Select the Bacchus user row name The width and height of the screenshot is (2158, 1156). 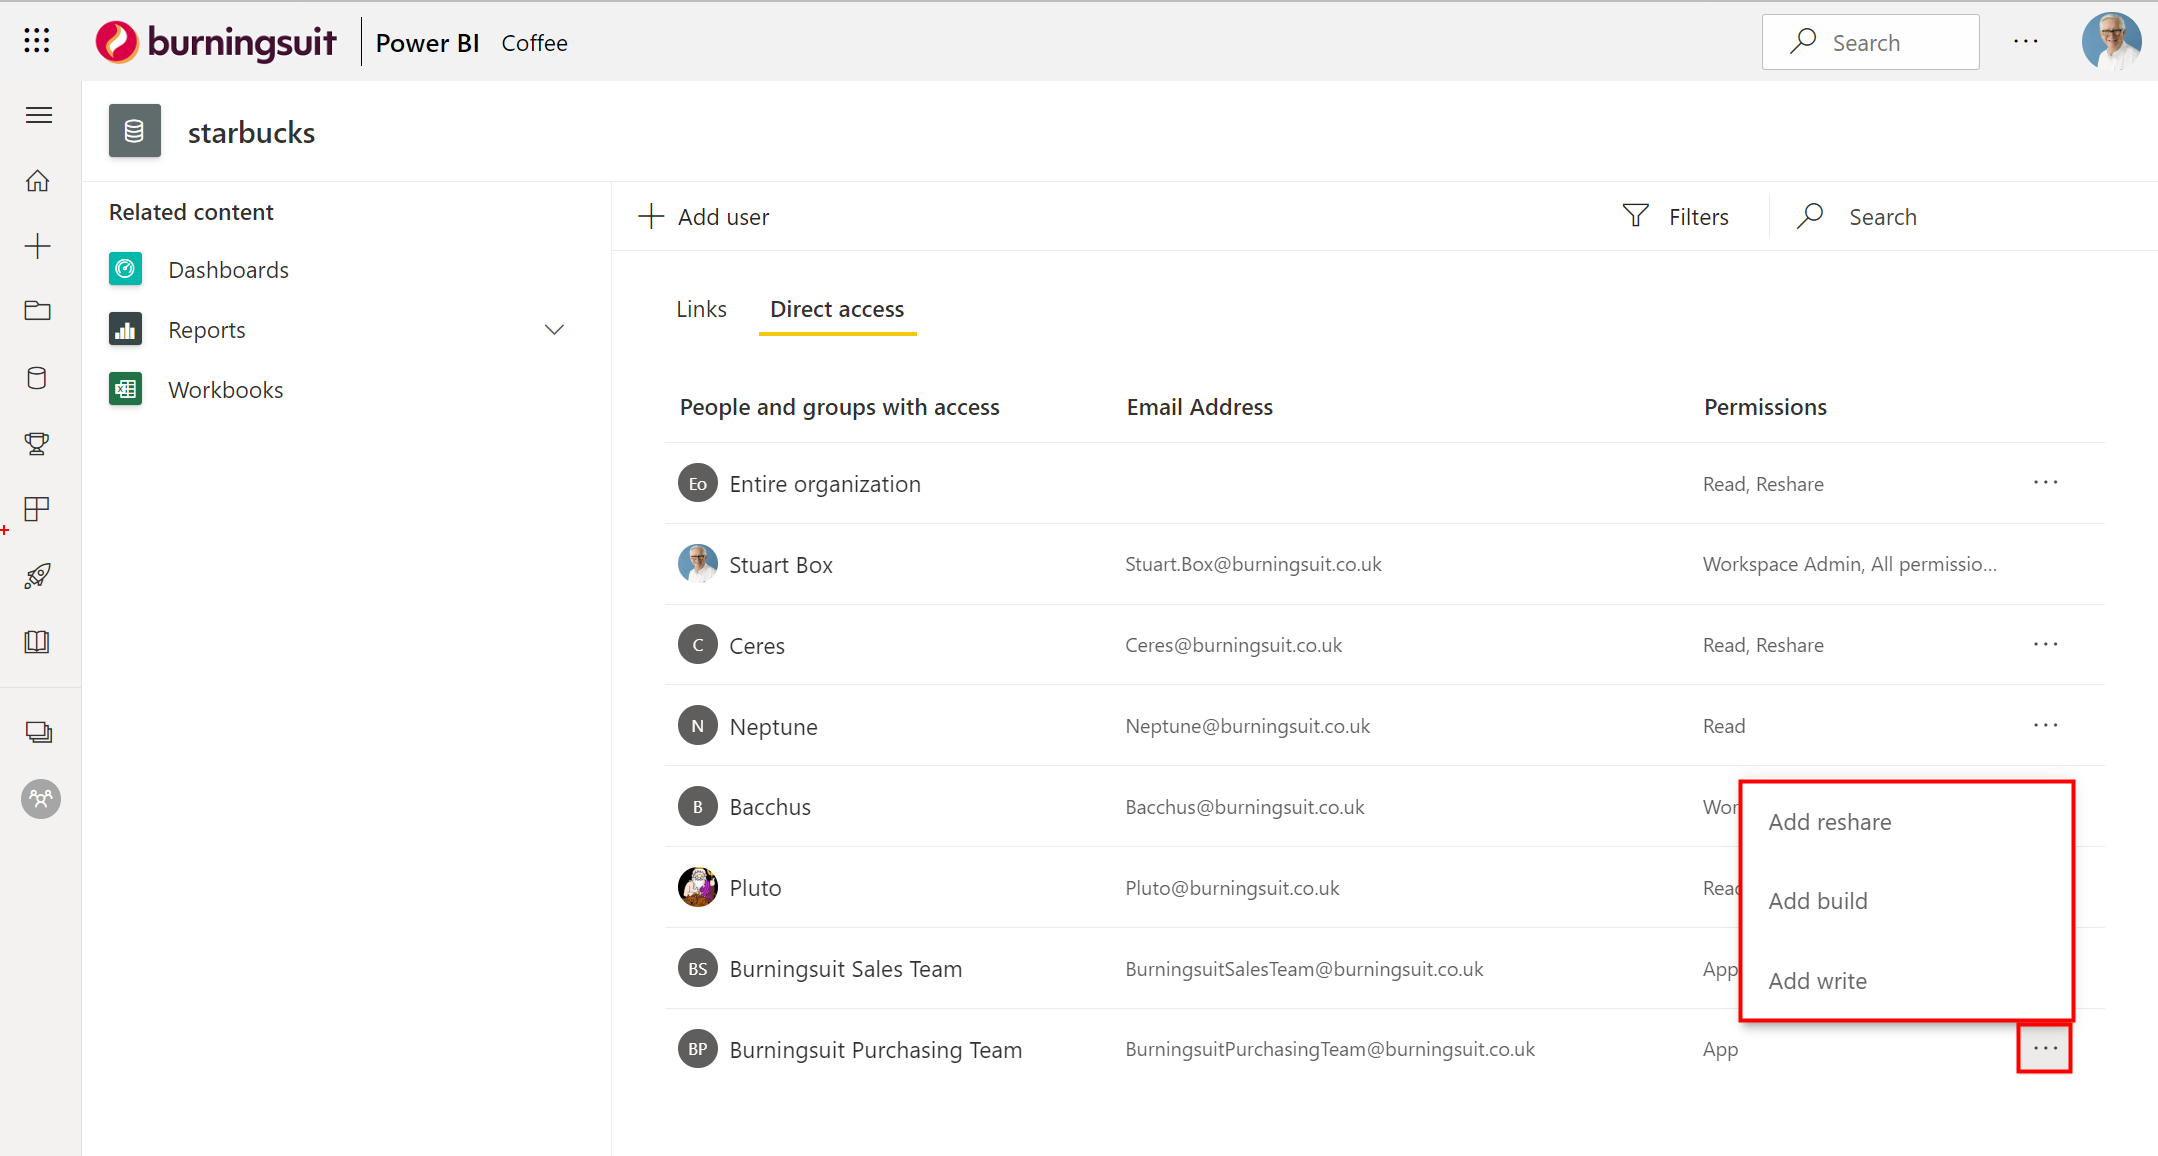pos(770,807)
